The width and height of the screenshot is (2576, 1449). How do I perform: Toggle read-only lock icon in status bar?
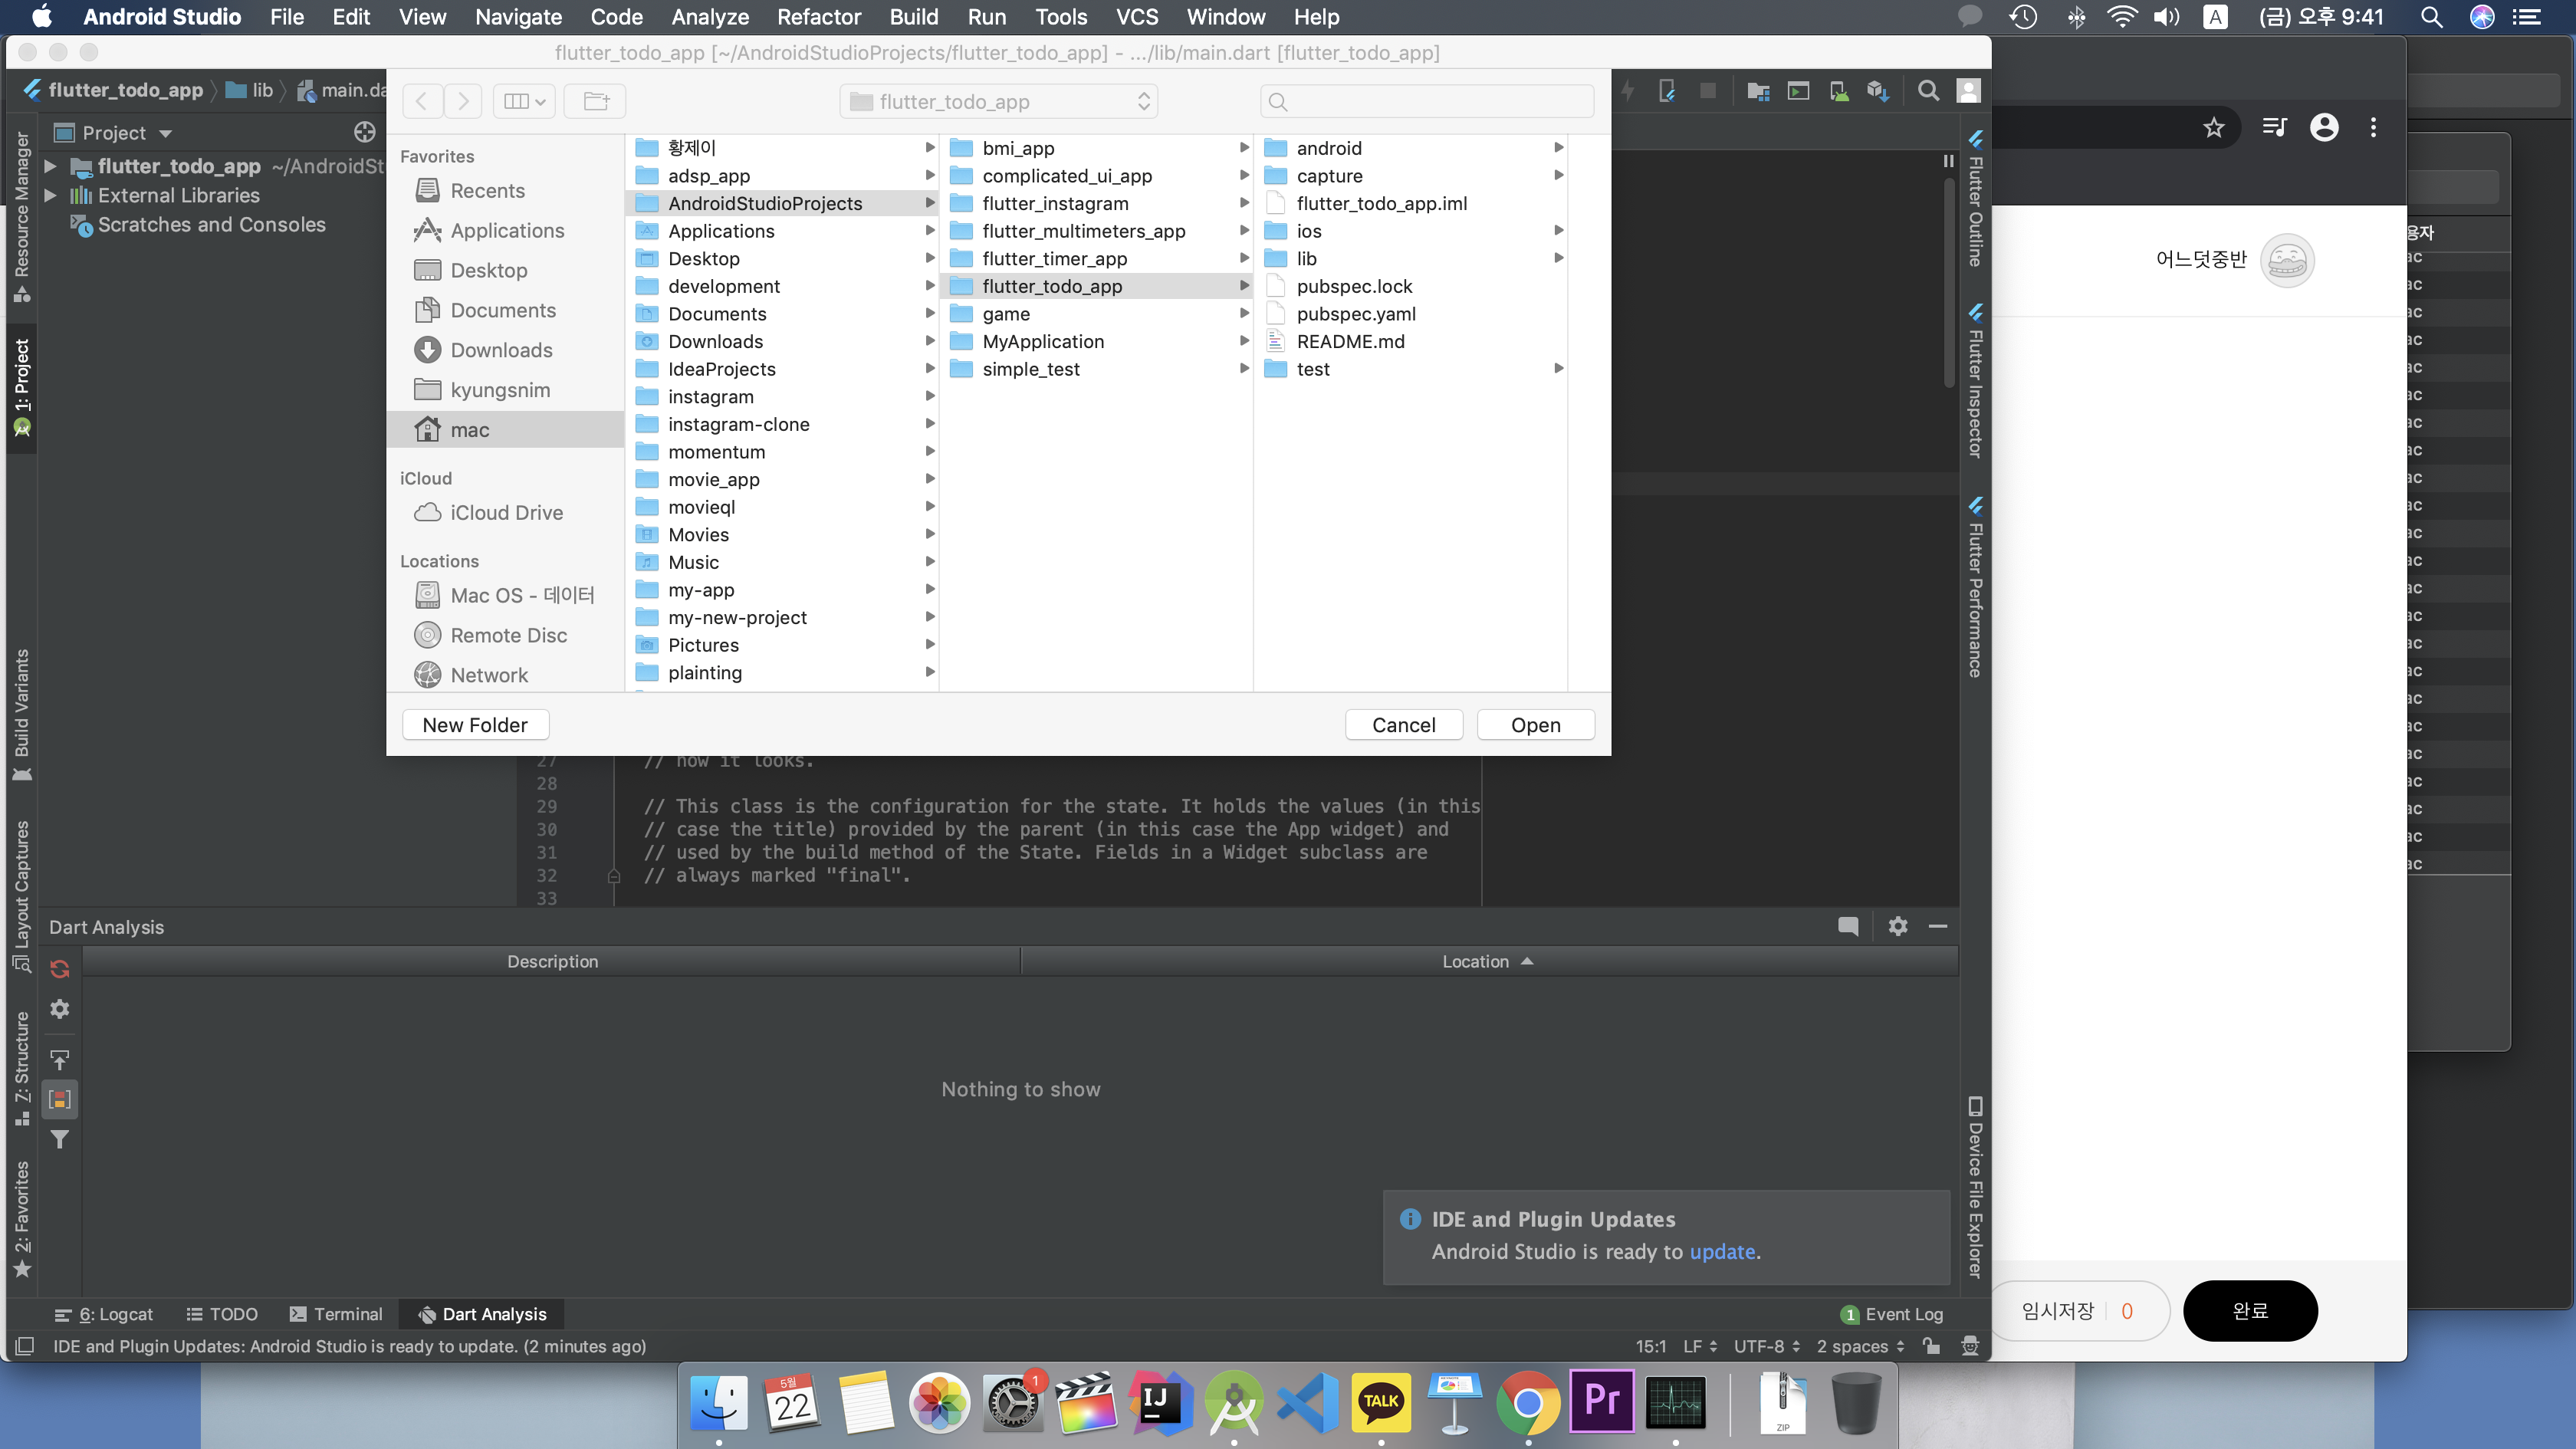[1931, 1346]
